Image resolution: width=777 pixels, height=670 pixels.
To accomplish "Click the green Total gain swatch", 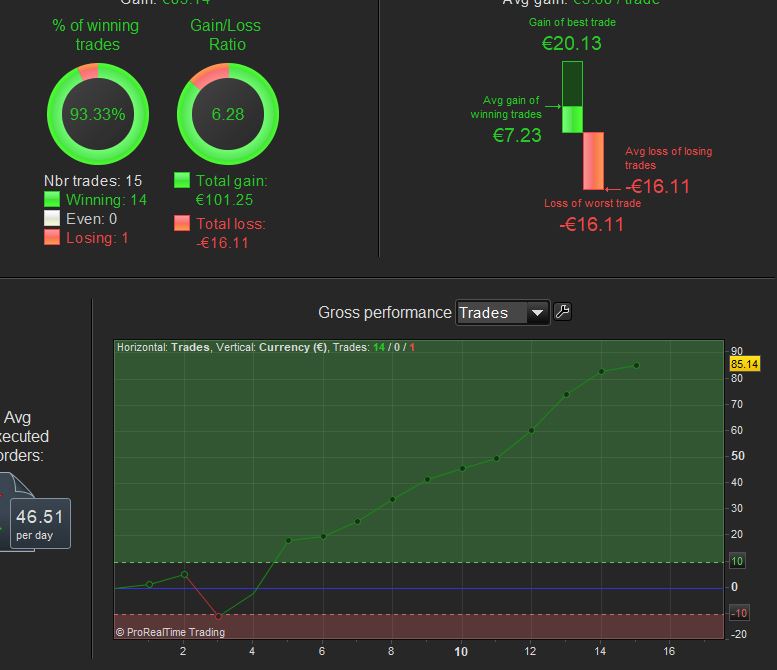I will click(182, 180).
